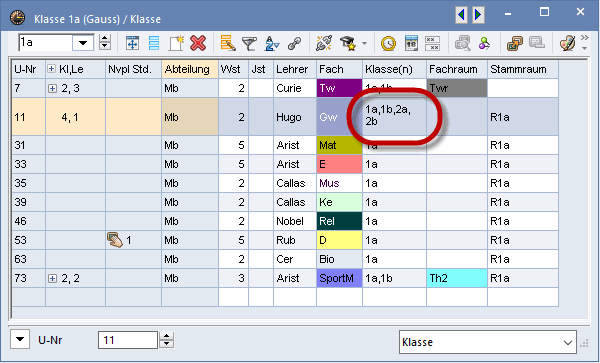Expand coupling rows of lesson 73
The image size is (600, 363).
click(52, 279)
